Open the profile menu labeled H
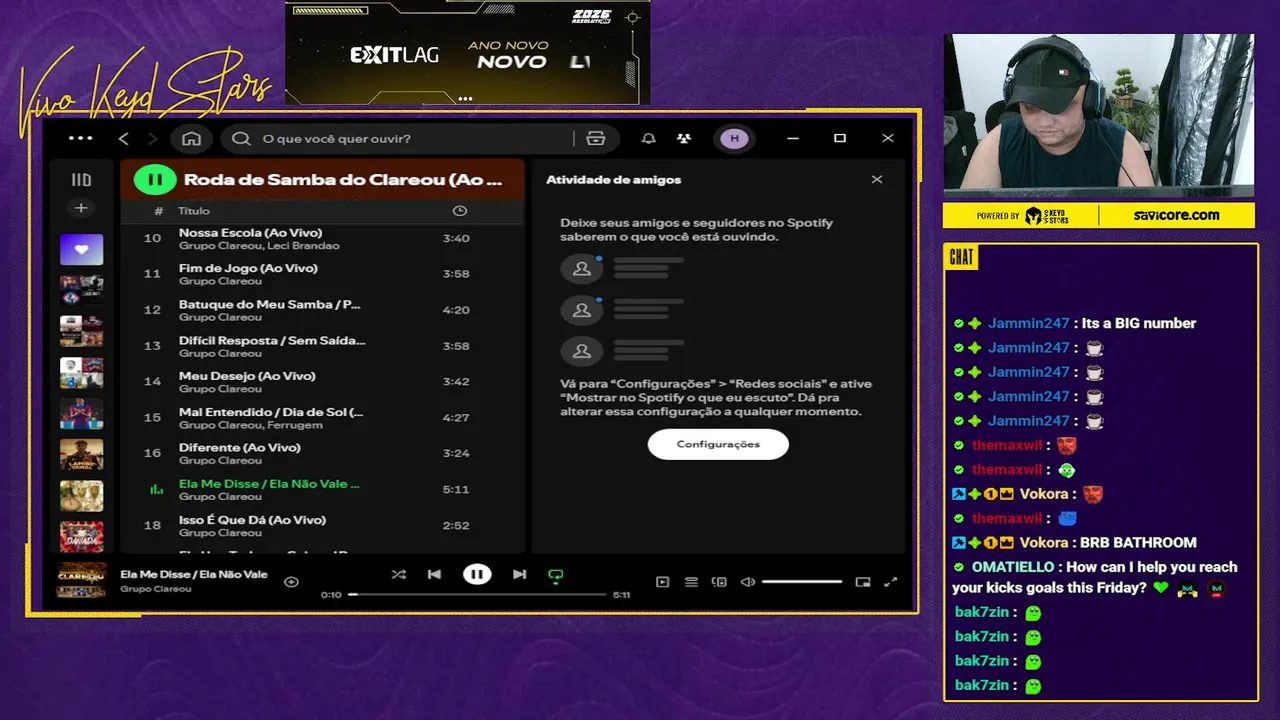The image size is (1280, 720). click(735, 139)
